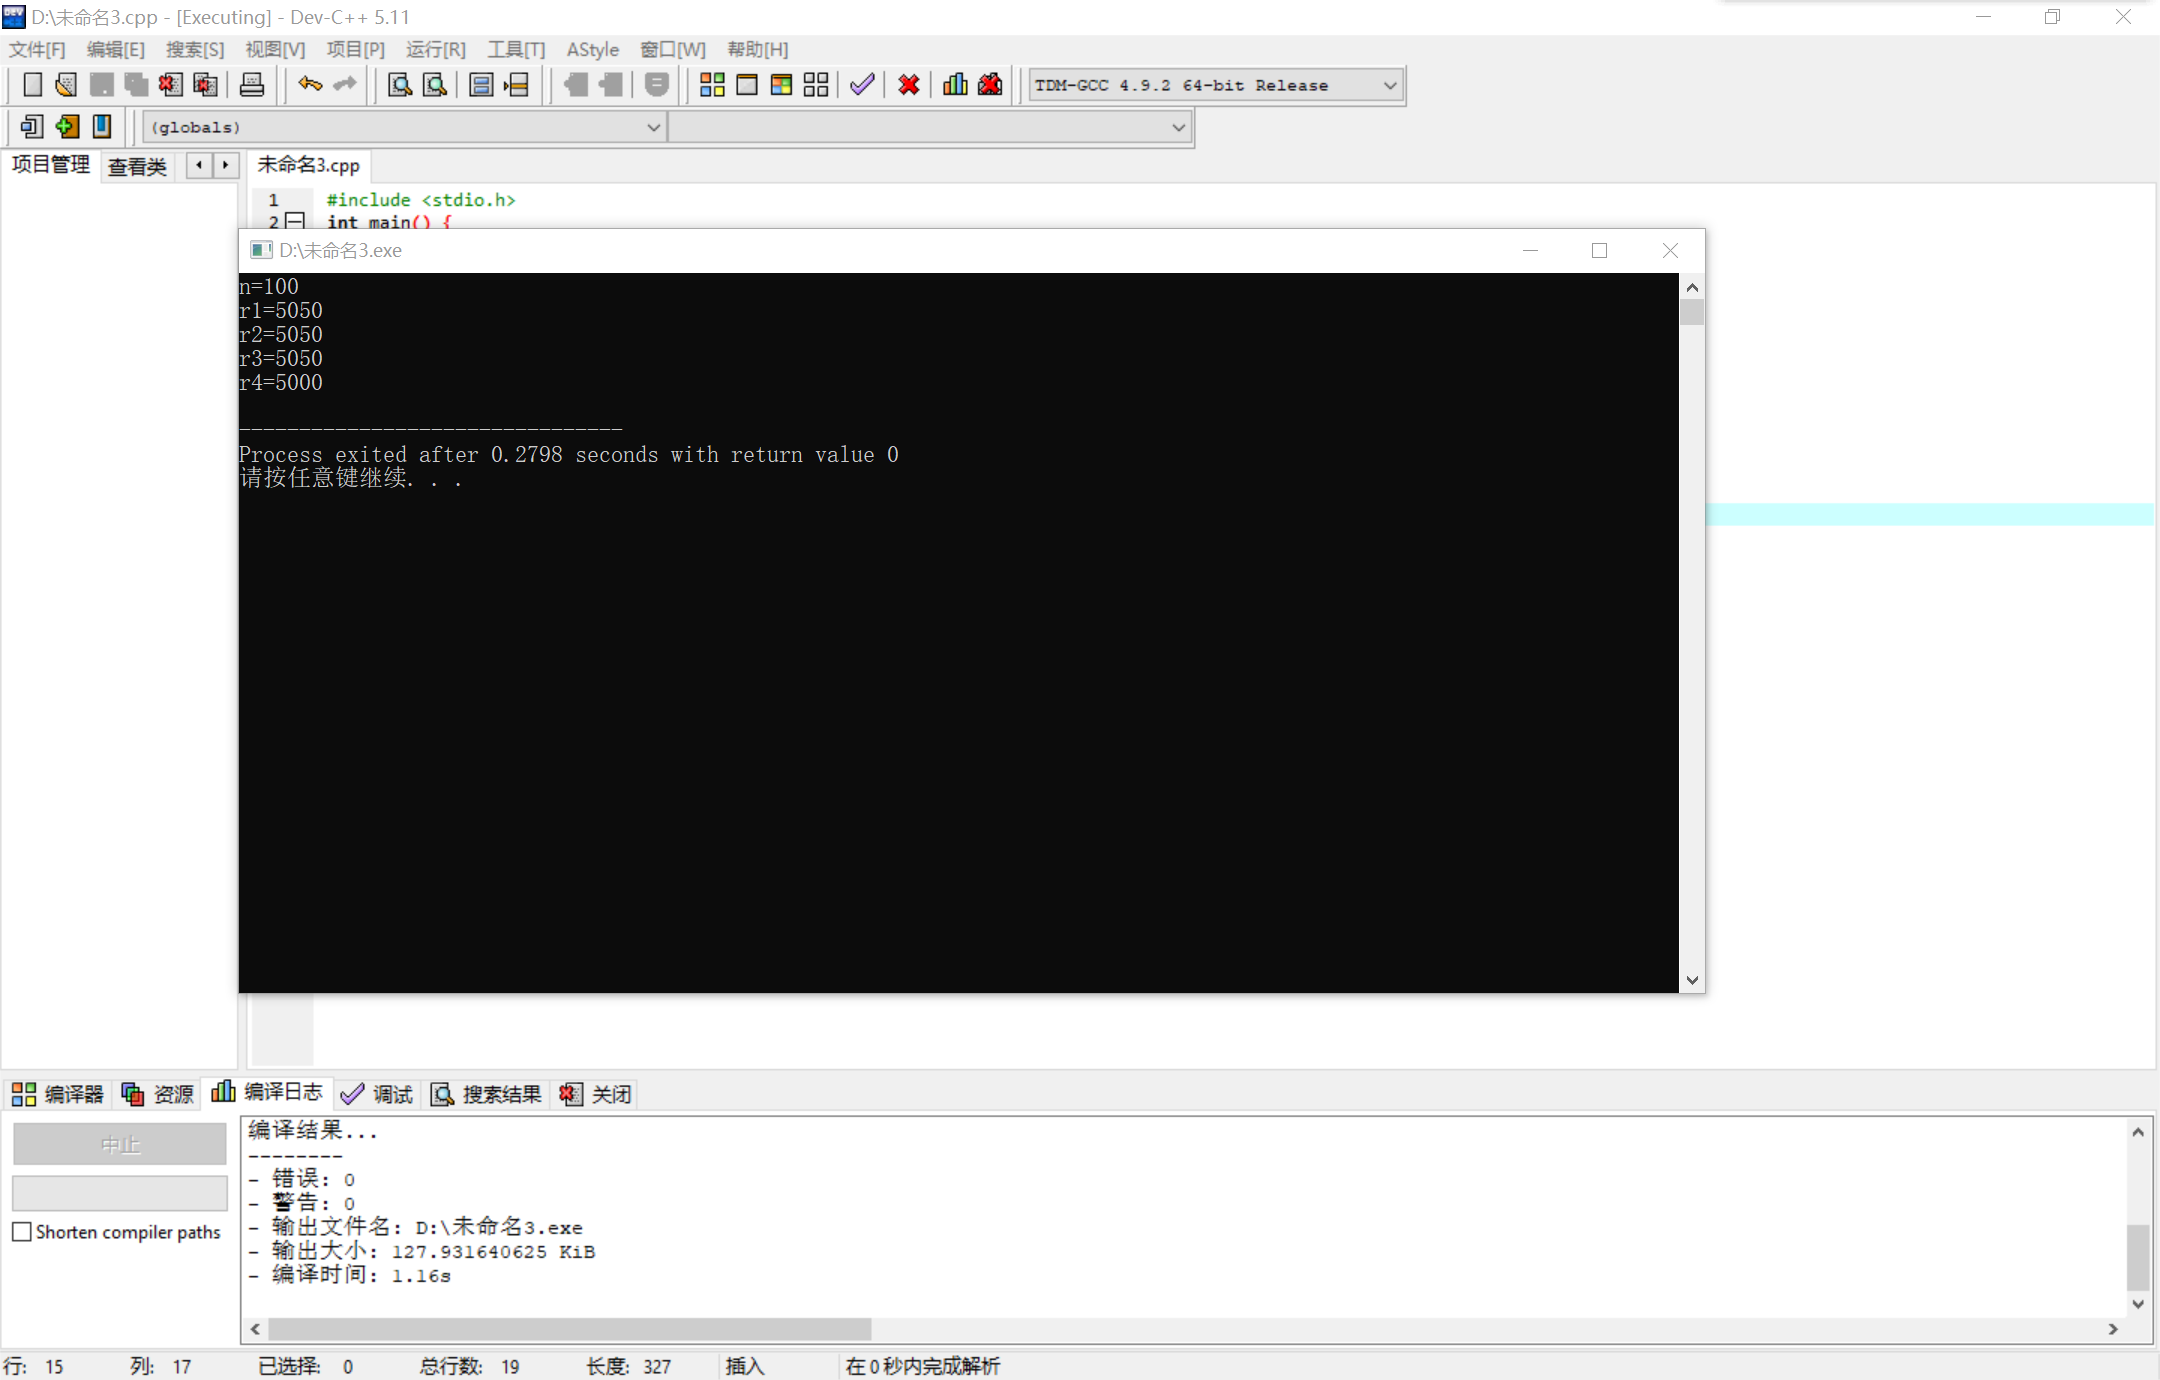Click the first Find magnifier icon

tap(400, 85)
